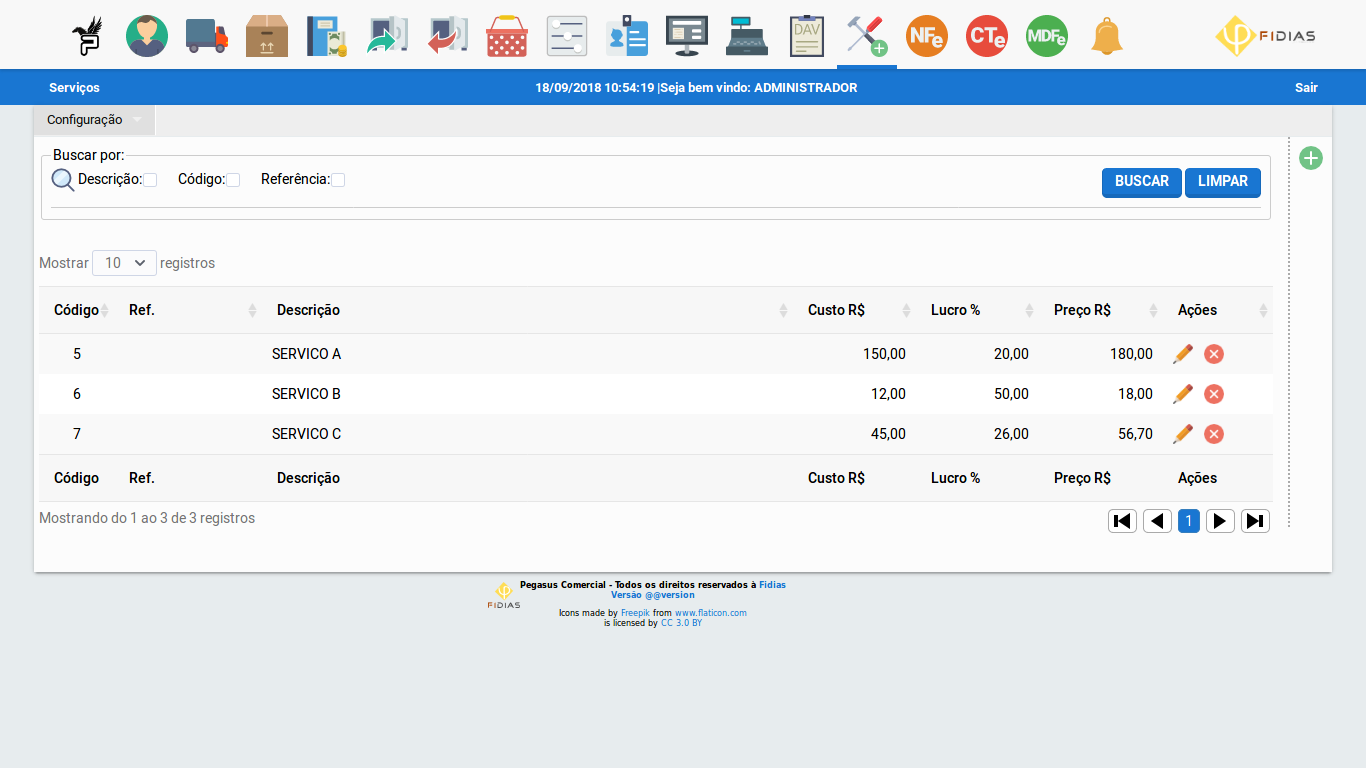Click Sair to log out
This screenshot has height=768, width=1366.
(1306, 88)
